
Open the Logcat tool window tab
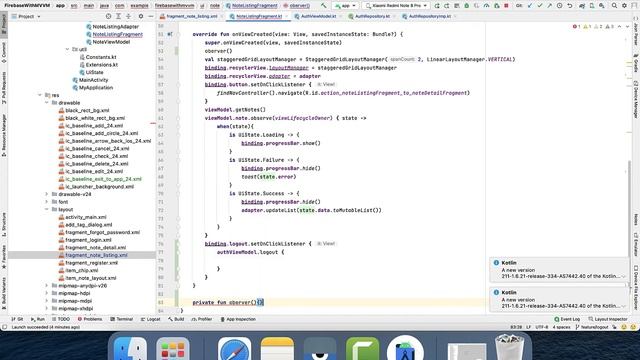pos(150,319)
